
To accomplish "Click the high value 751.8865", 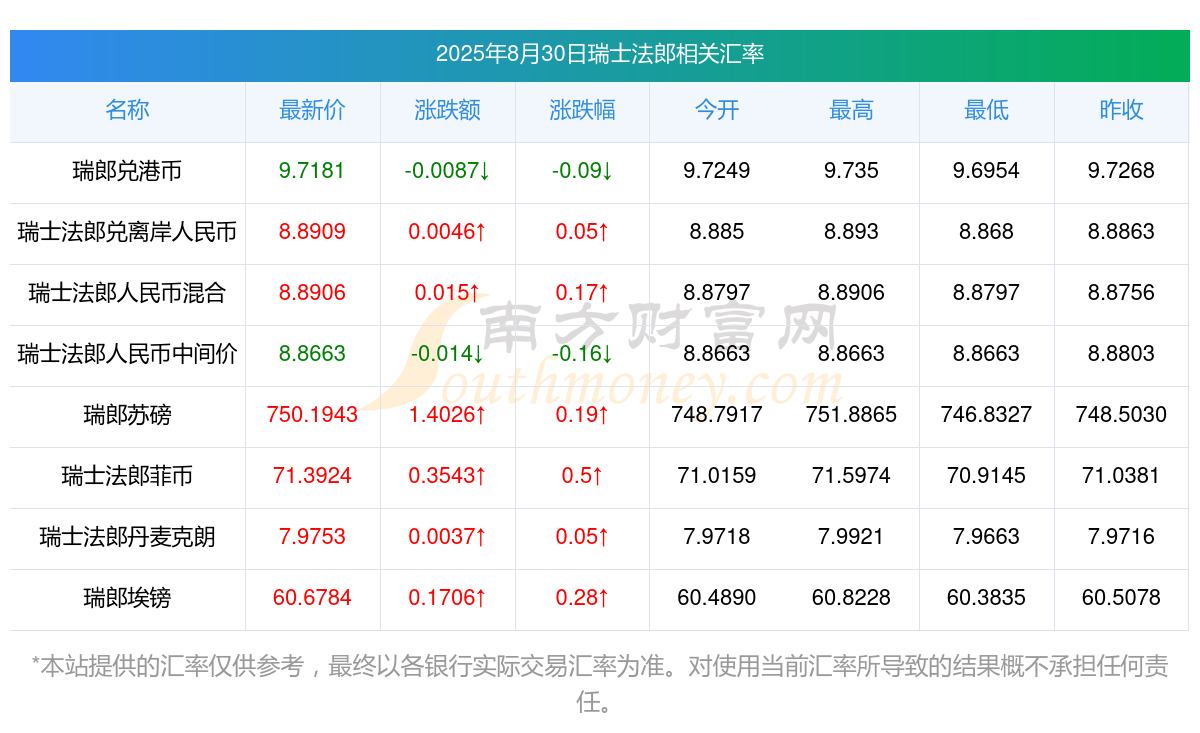I will pyautogui.click(x=851, y=415).
